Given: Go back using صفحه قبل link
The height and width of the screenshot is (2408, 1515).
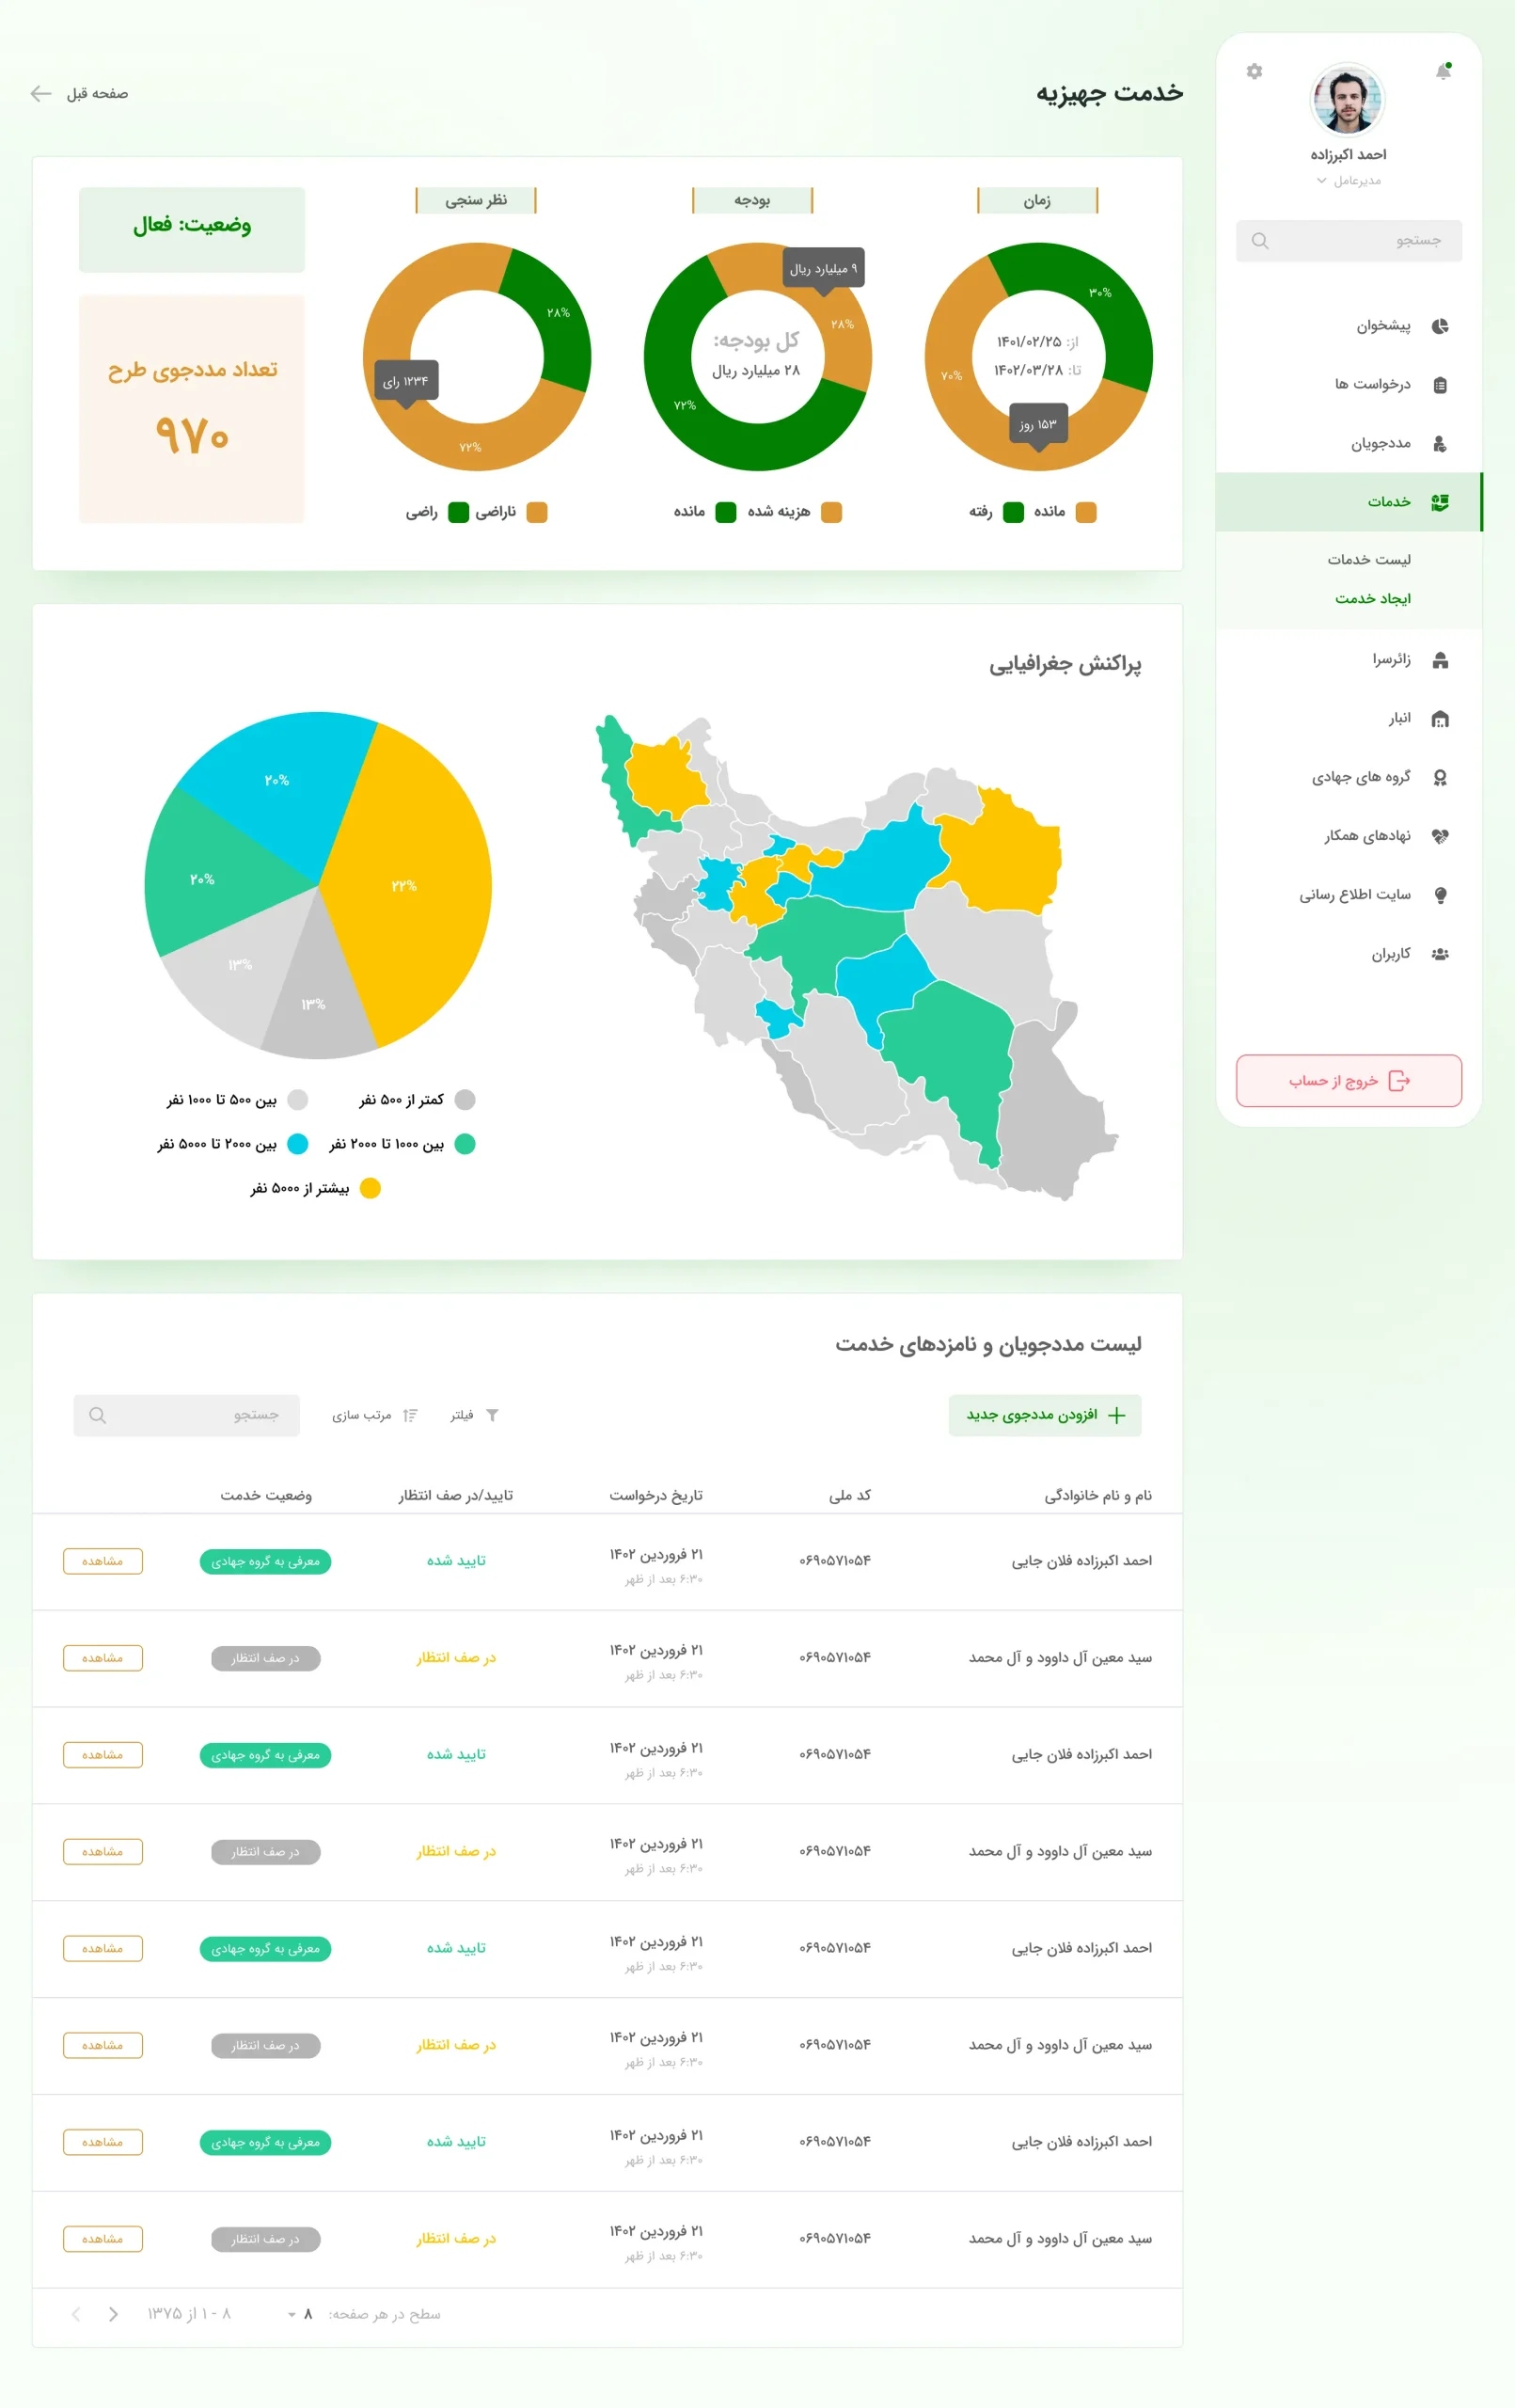Looking at the screenshot, I should pyautogui.click(x=79, y=94).
